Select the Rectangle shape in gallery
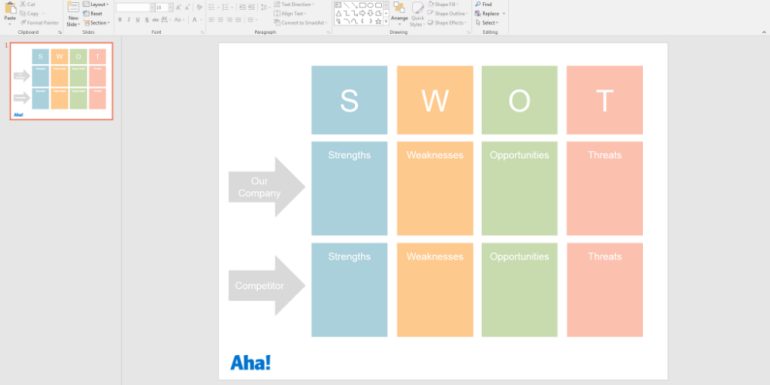770x385 pixels. pyautogui.click(x=362, y=5)
